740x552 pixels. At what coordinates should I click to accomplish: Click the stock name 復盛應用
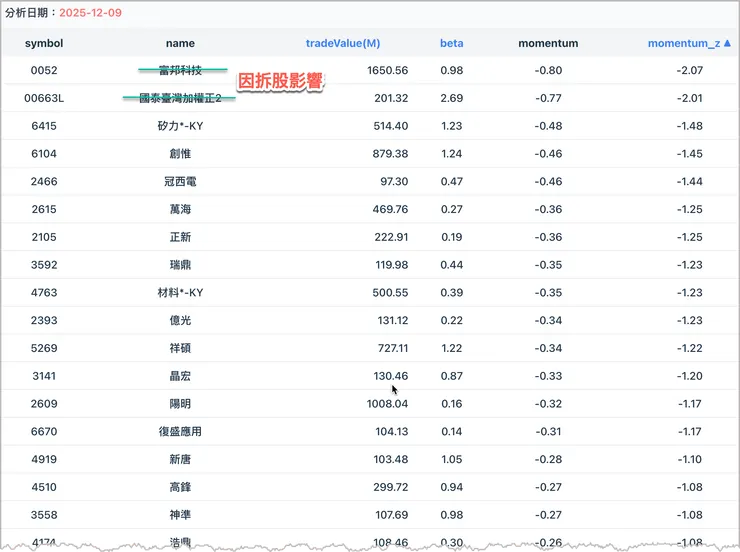[x=180, y=432]
